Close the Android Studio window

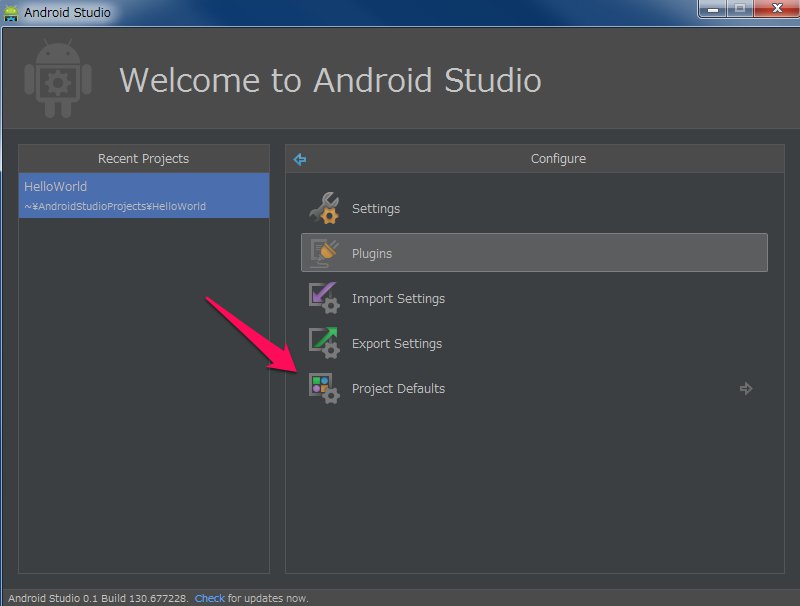[x=777, y=9]
